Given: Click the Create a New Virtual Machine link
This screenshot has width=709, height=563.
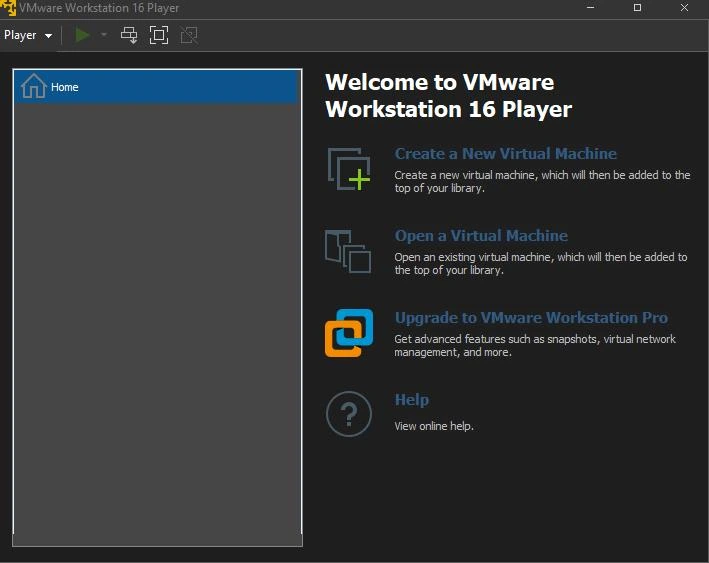Looking at the screenshot, I should click(505, 154).
